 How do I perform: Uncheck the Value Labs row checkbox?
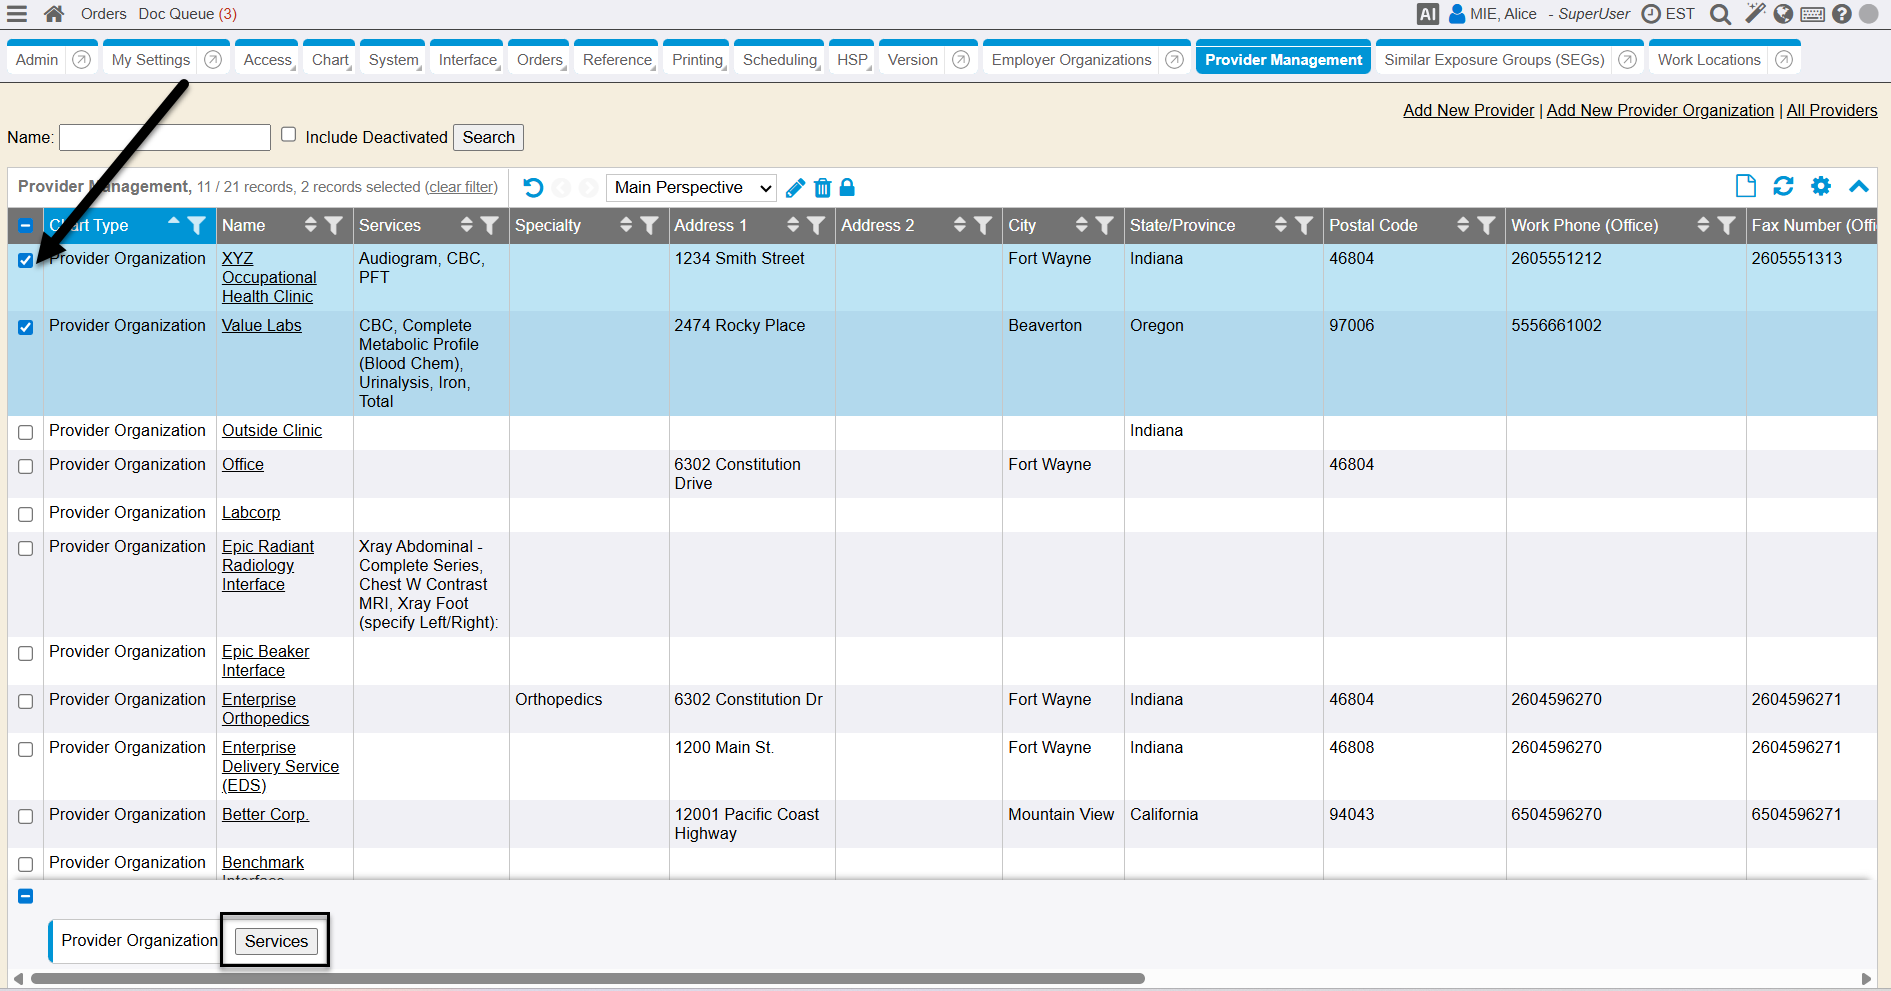click(x=26, y=327)
